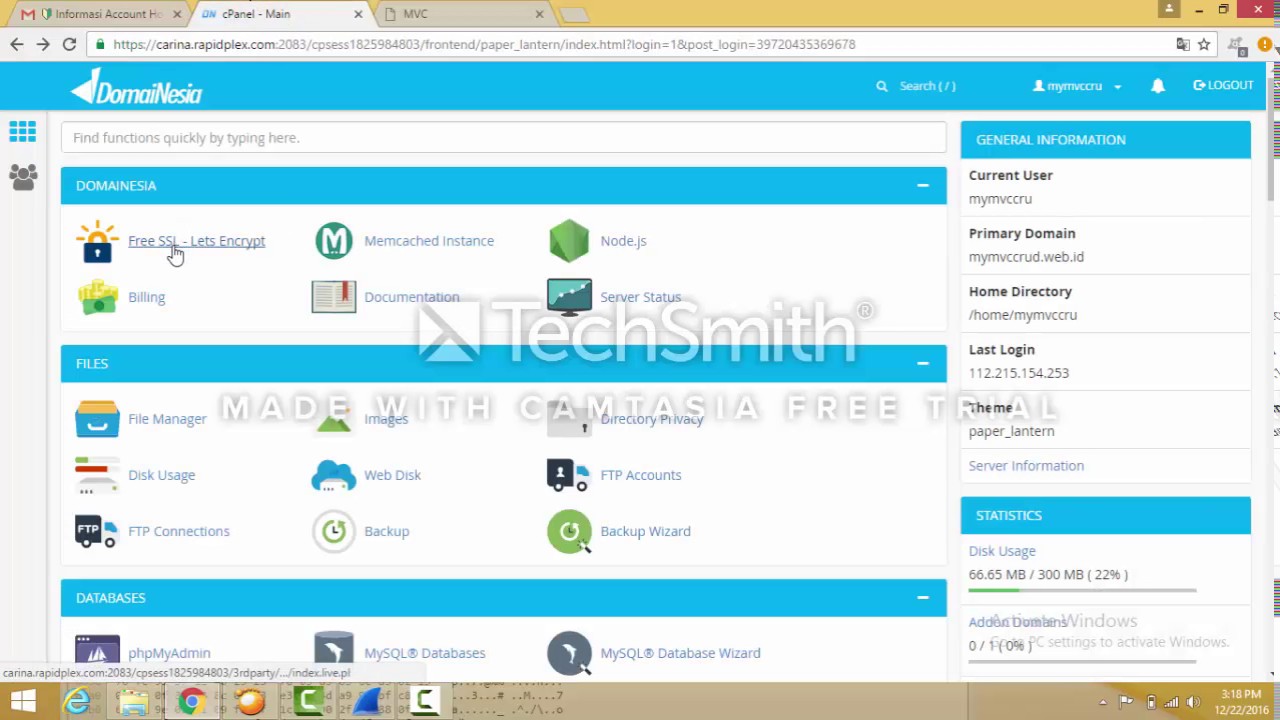The height and width of the screenshot is (720, 1280).
Task: Open the Server Status link text
Action: coord(640,297)
